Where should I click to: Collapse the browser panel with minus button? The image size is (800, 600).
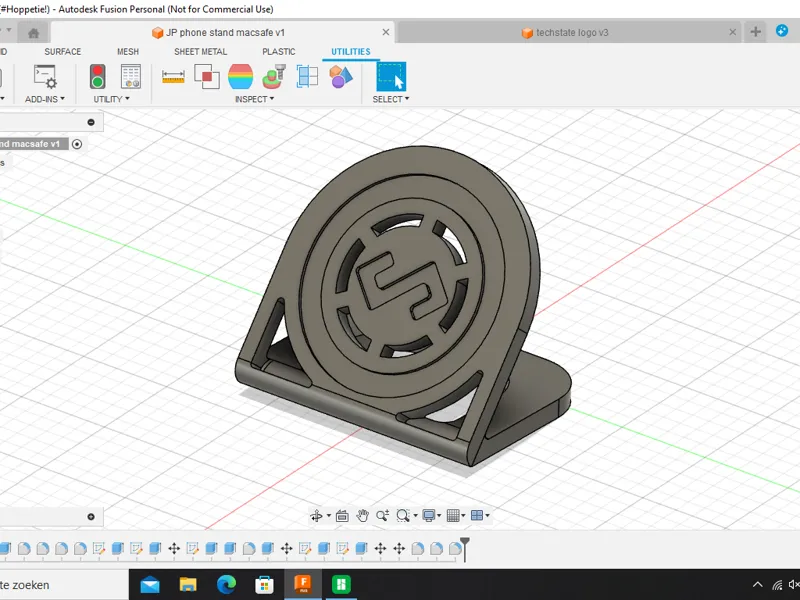pos(91,122)
